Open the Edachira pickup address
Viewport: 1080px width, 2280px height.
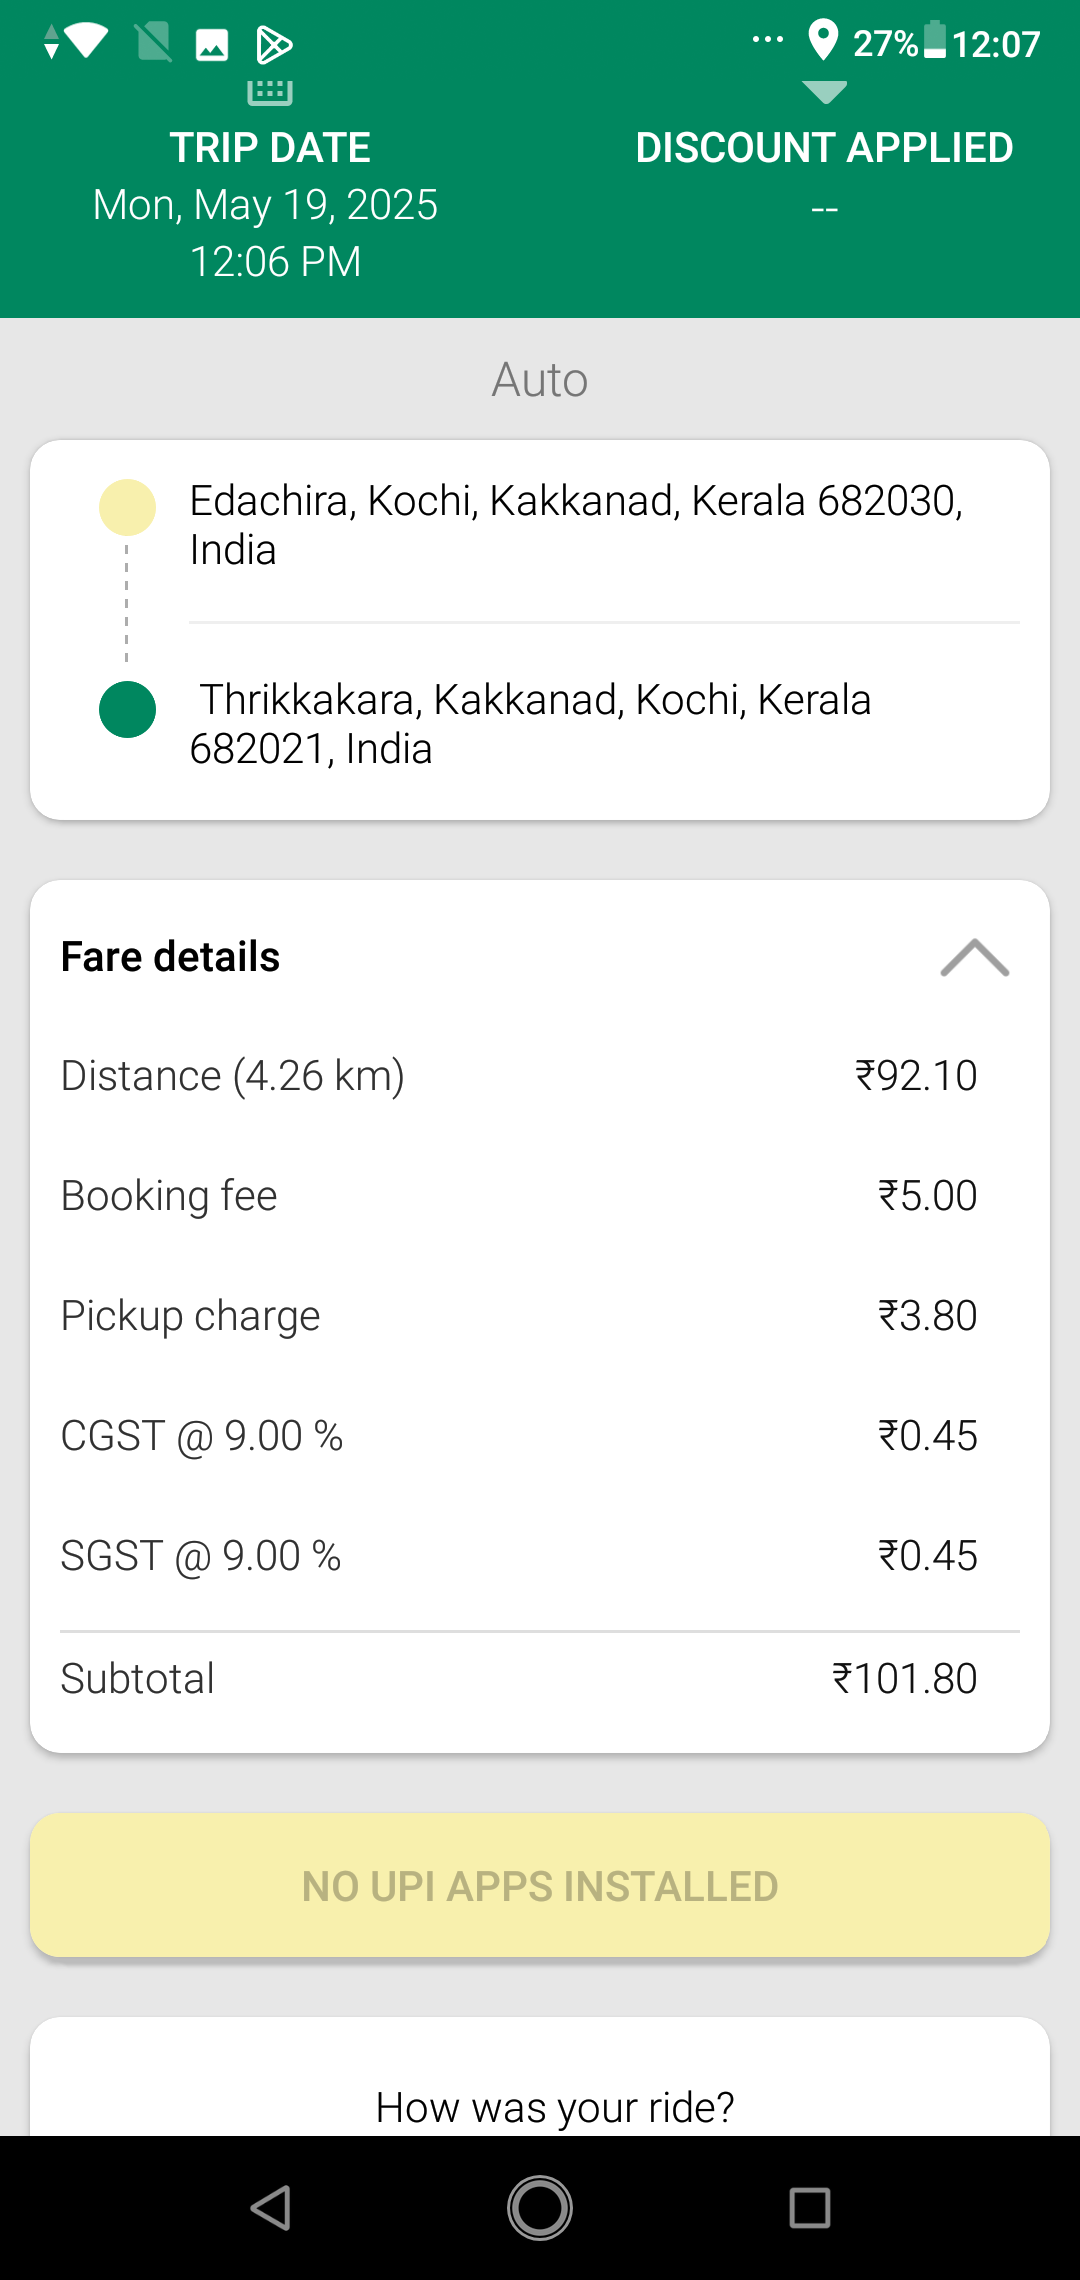(x=576, y=525)
